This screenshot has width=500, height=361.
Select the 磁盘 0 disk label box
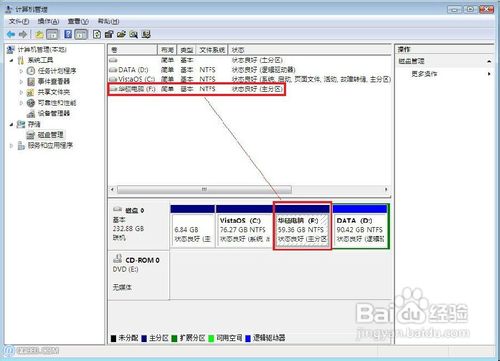[139, 224]
